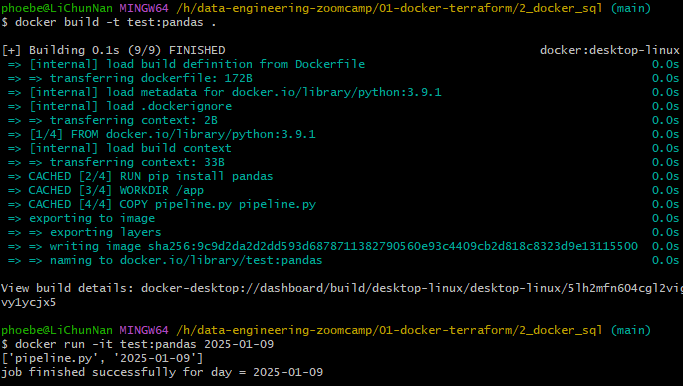Click the 'CACHED [3/4] WORKDIR /app' line
The height and width of the screenshot is (386, 683).
(106, 190)
